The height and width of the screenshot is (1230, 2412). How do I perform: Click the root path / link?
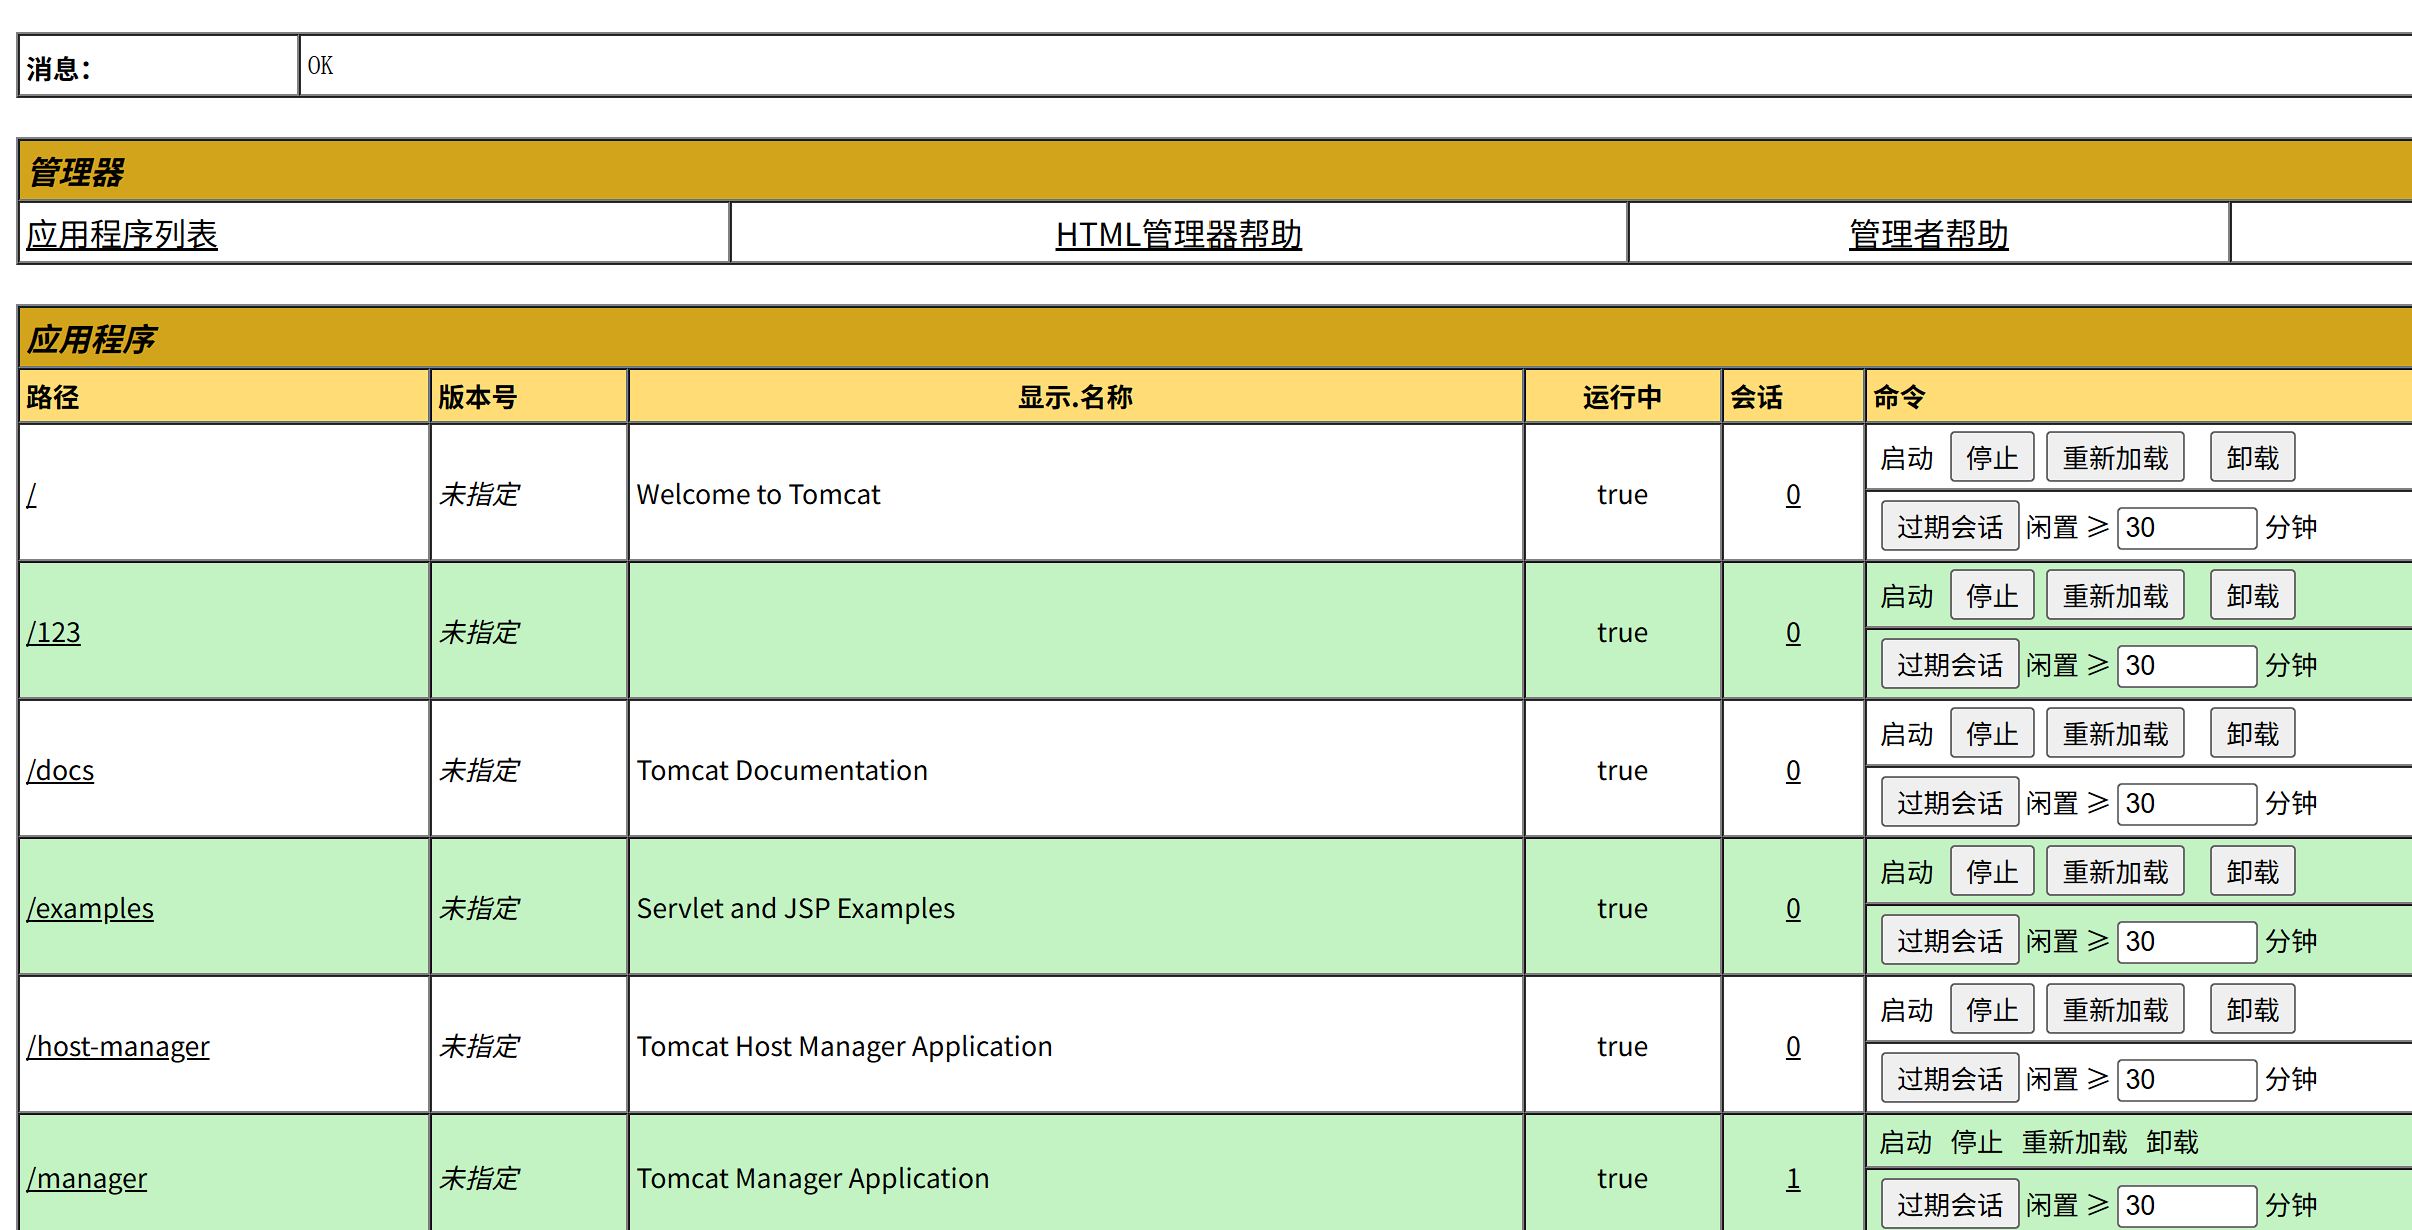(32, 495)
